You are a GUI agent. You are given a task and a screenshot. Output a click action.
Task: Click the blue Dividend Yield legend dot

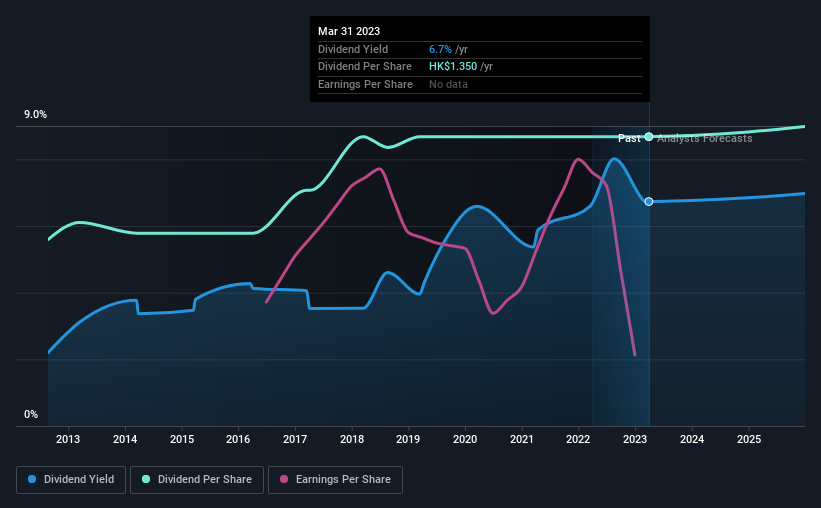(32, 479)
